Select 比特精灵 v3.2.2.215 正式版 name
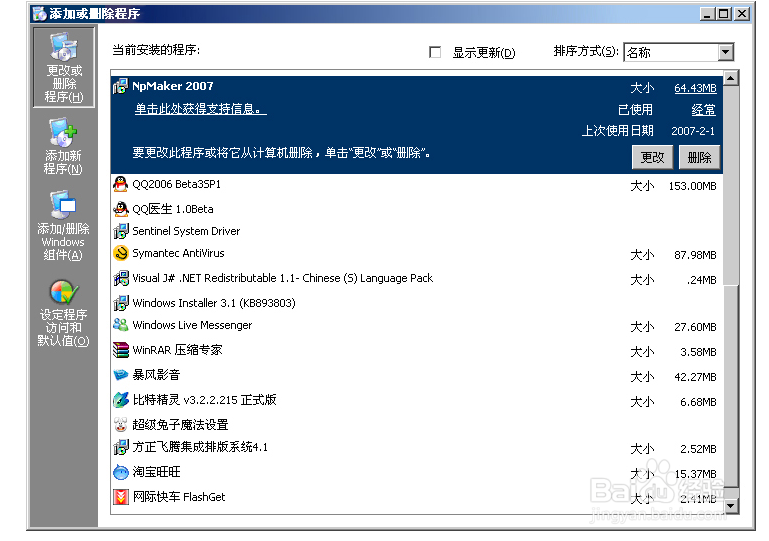 (x=205, y=400)
